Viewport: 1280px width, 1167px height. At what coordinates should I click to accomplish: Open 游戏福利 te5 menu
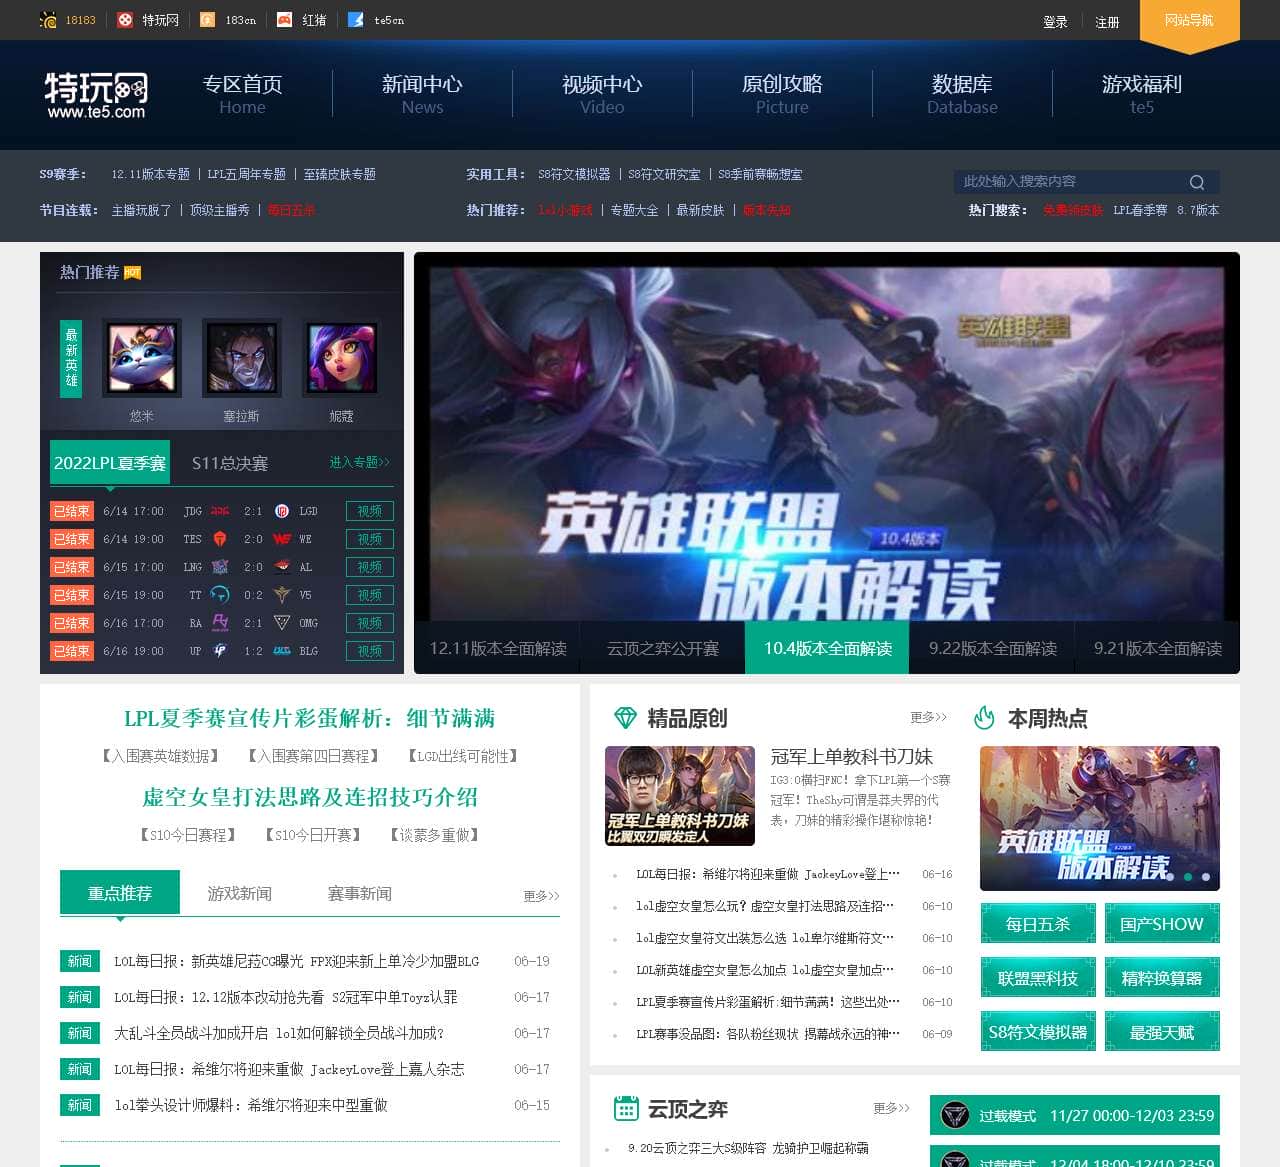1142,94
